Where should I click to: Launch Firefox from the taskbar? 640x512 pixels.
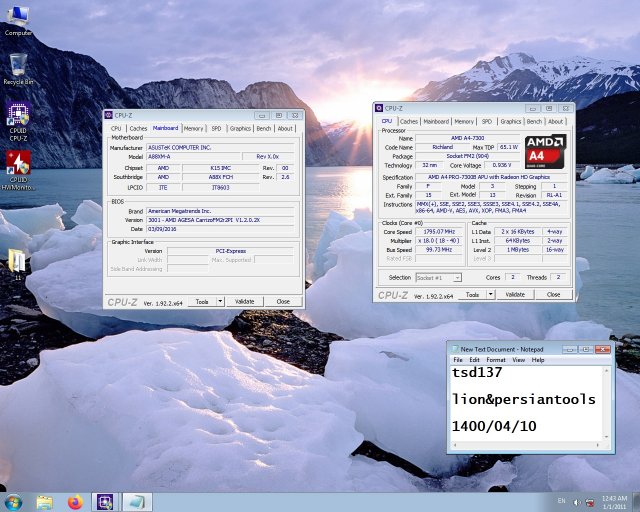tap(75, 500)
